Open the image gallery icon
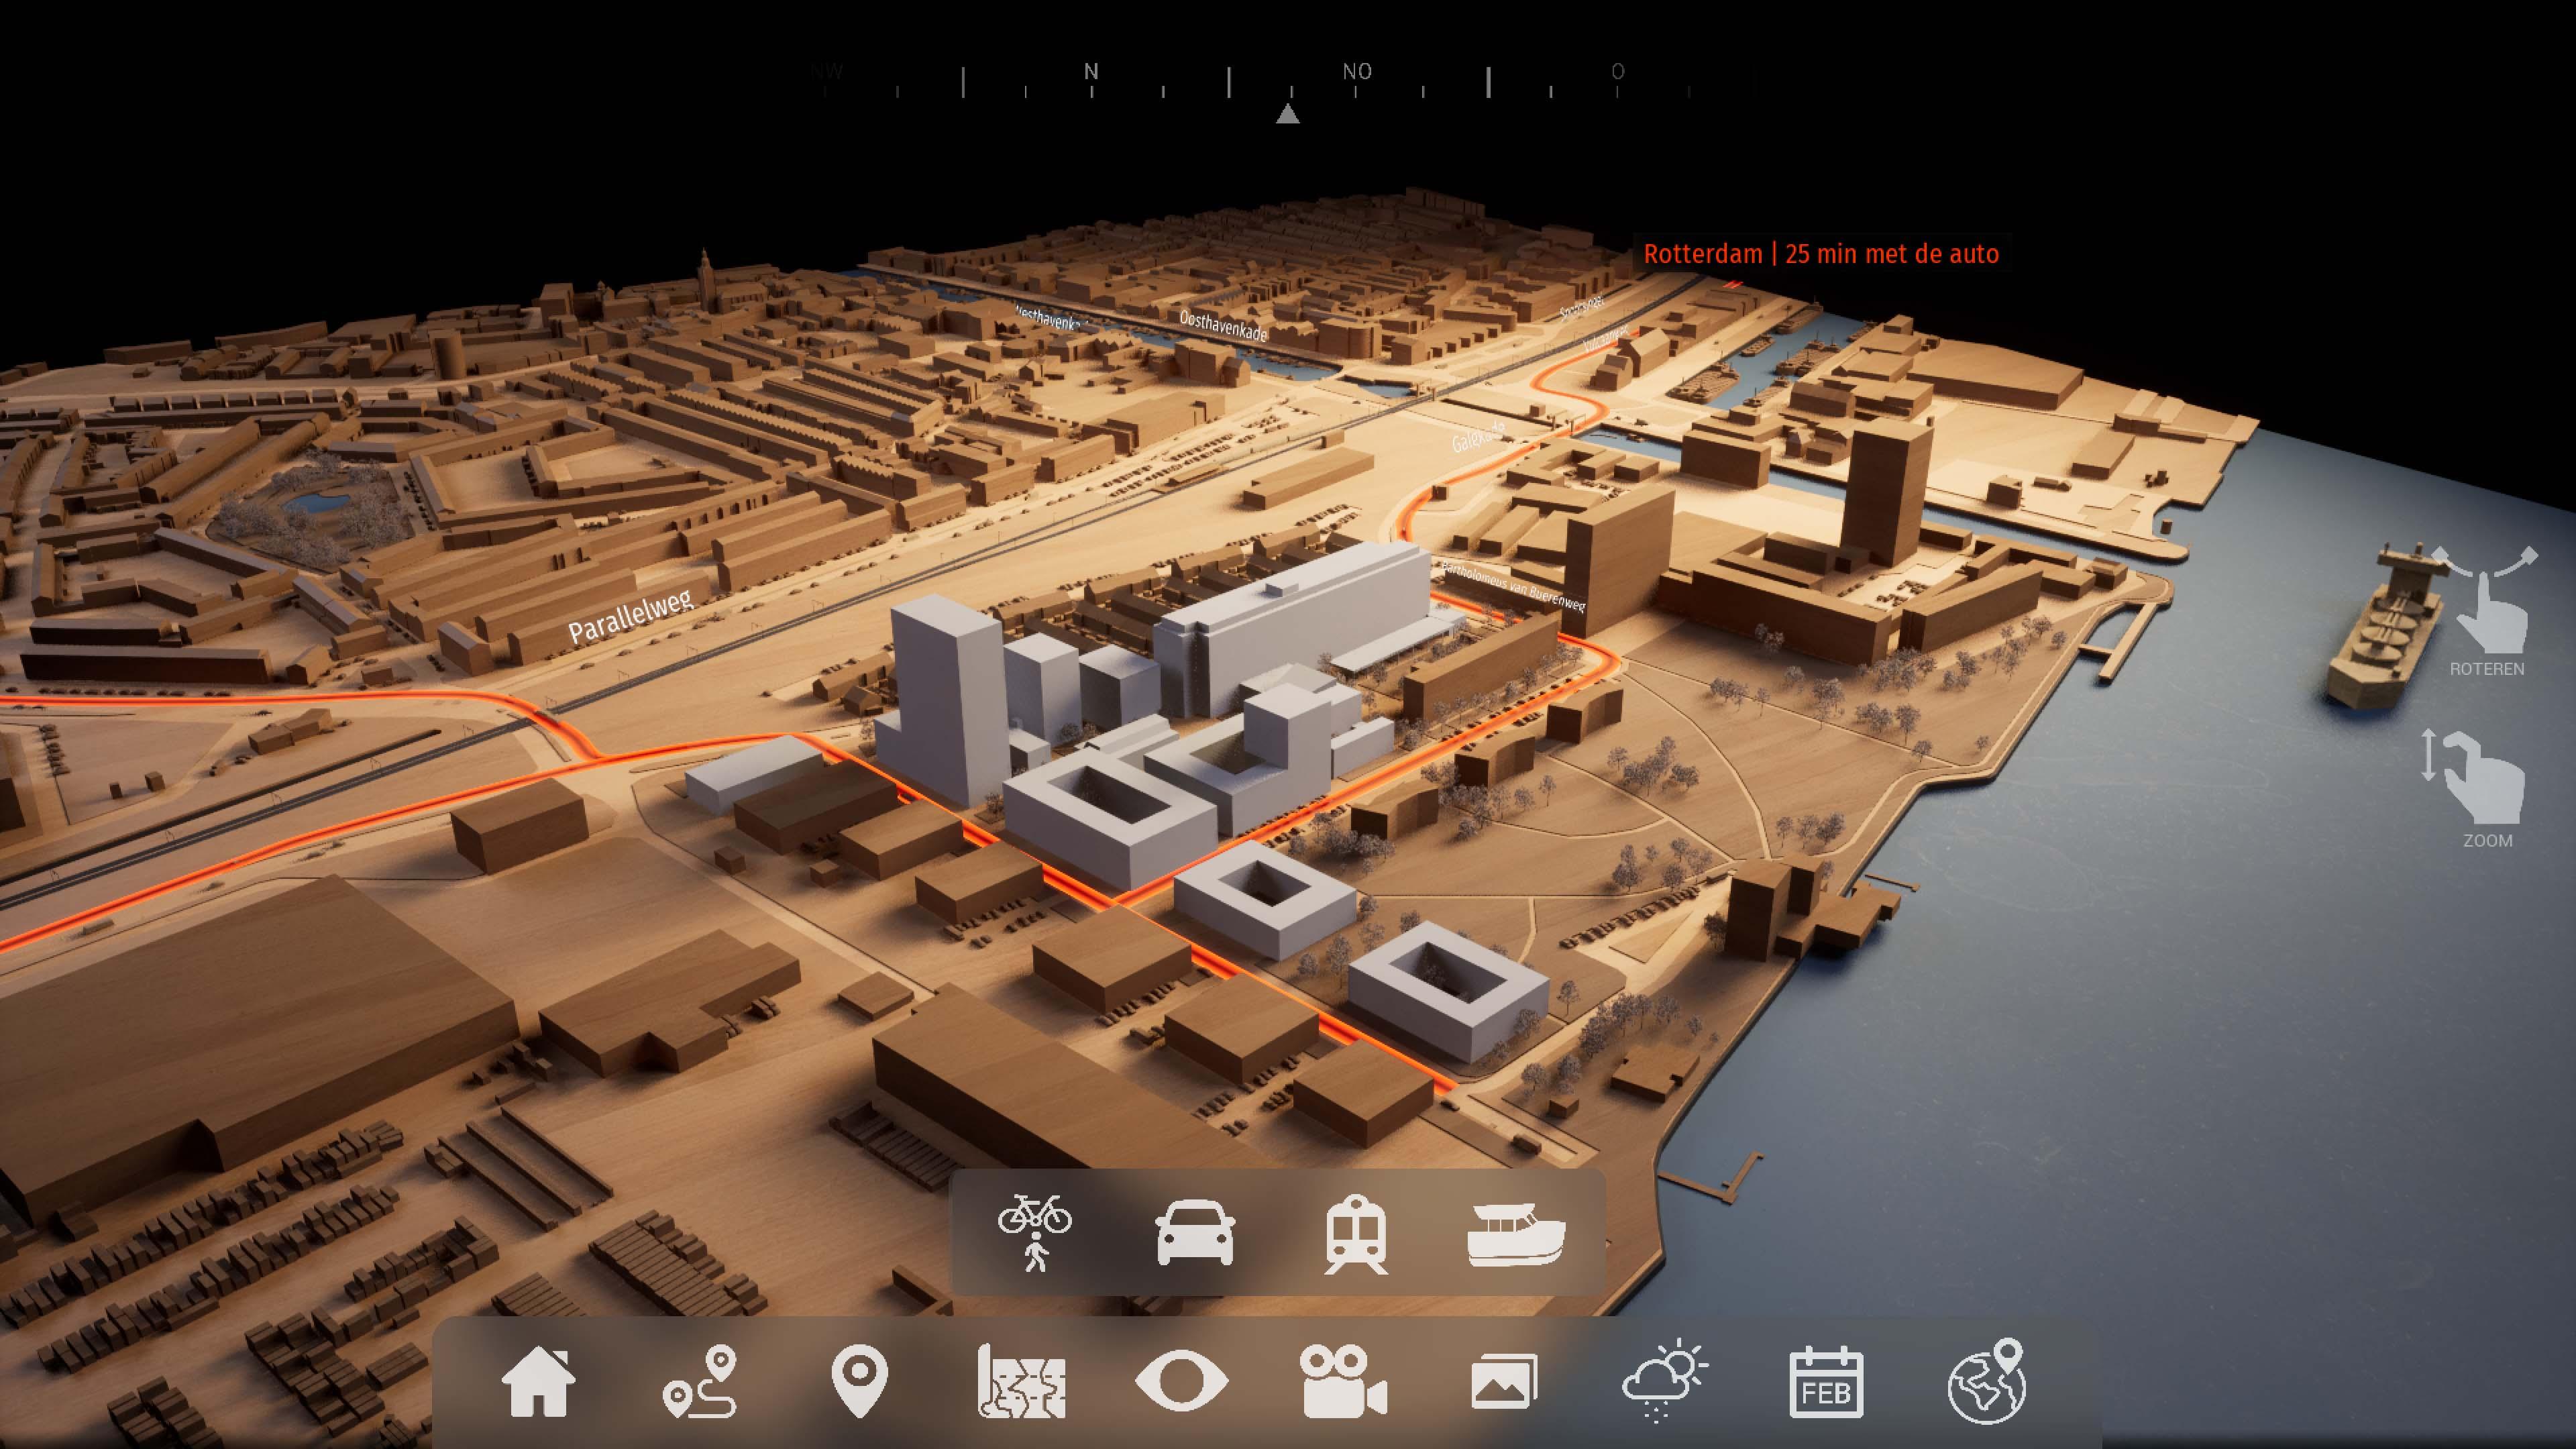The height and width of the screenshot is (1449, 2576). [x=1504, y=1381]
